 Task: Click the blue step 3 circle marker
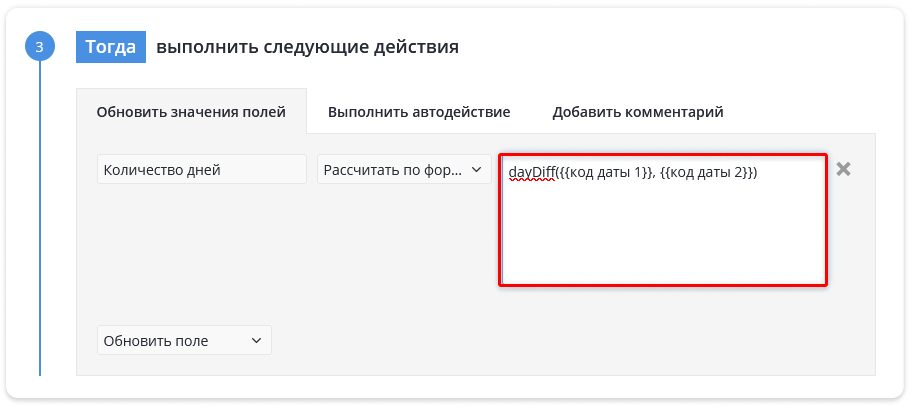(x=40, y=47)
